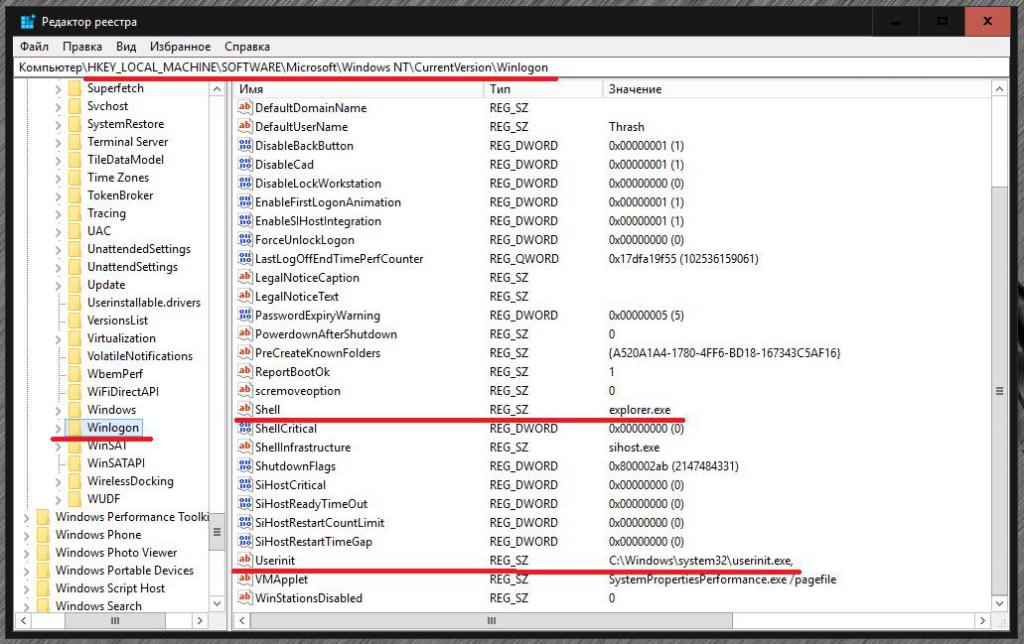Click values pane scroll right arrow
The width and height of the screenshot is (1024, 644).
click(x=982, y=620)
